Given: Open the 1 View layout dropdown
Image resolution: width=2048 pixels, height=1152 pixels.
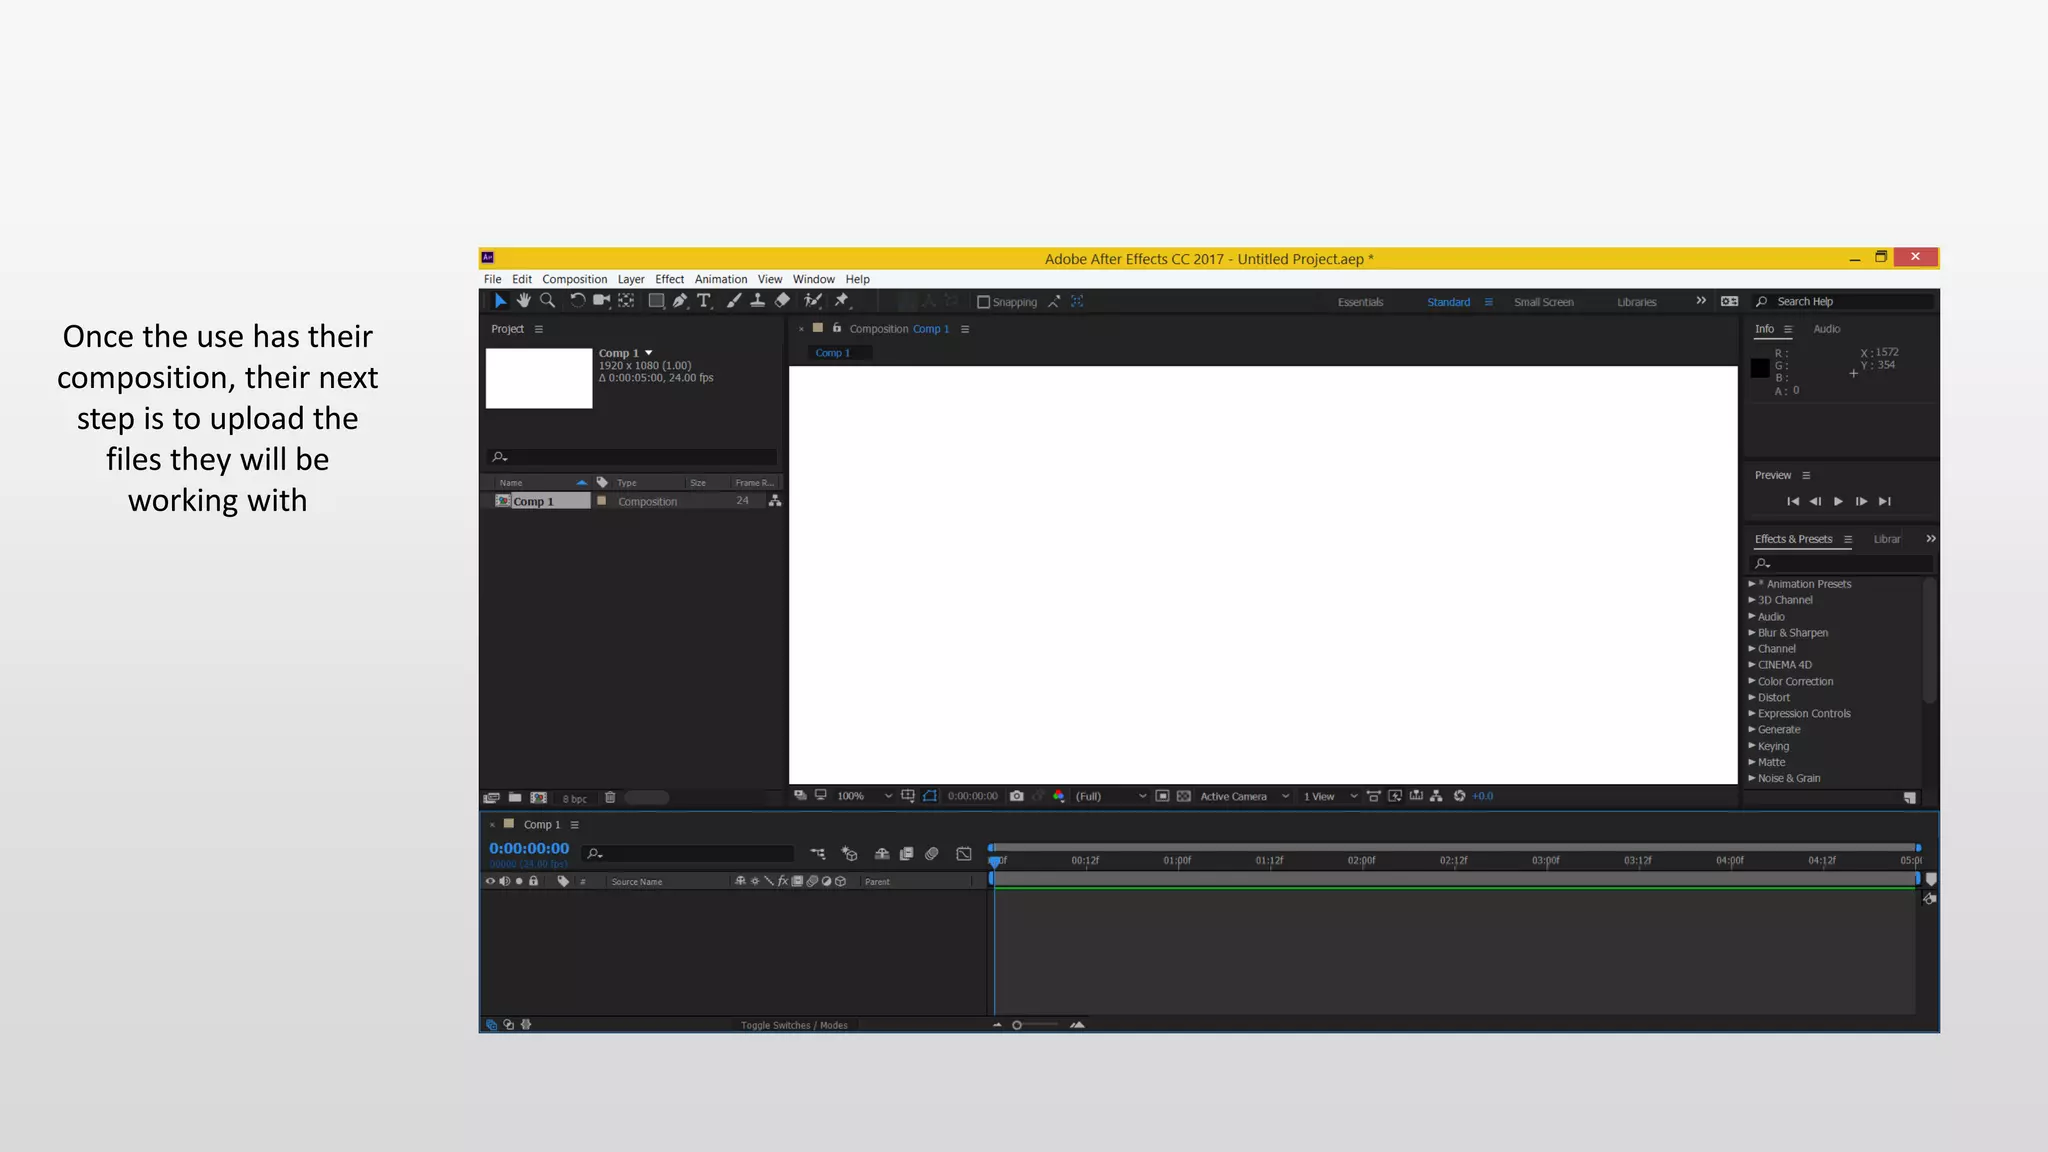Looking at the screenshot, I should click(x=1330, y=796).
